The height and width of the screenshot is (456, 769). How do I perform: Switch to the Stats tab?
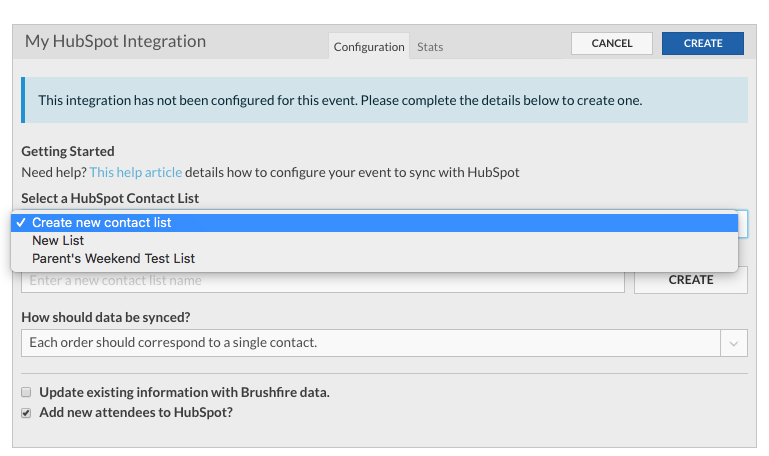(x=430, y=47)
